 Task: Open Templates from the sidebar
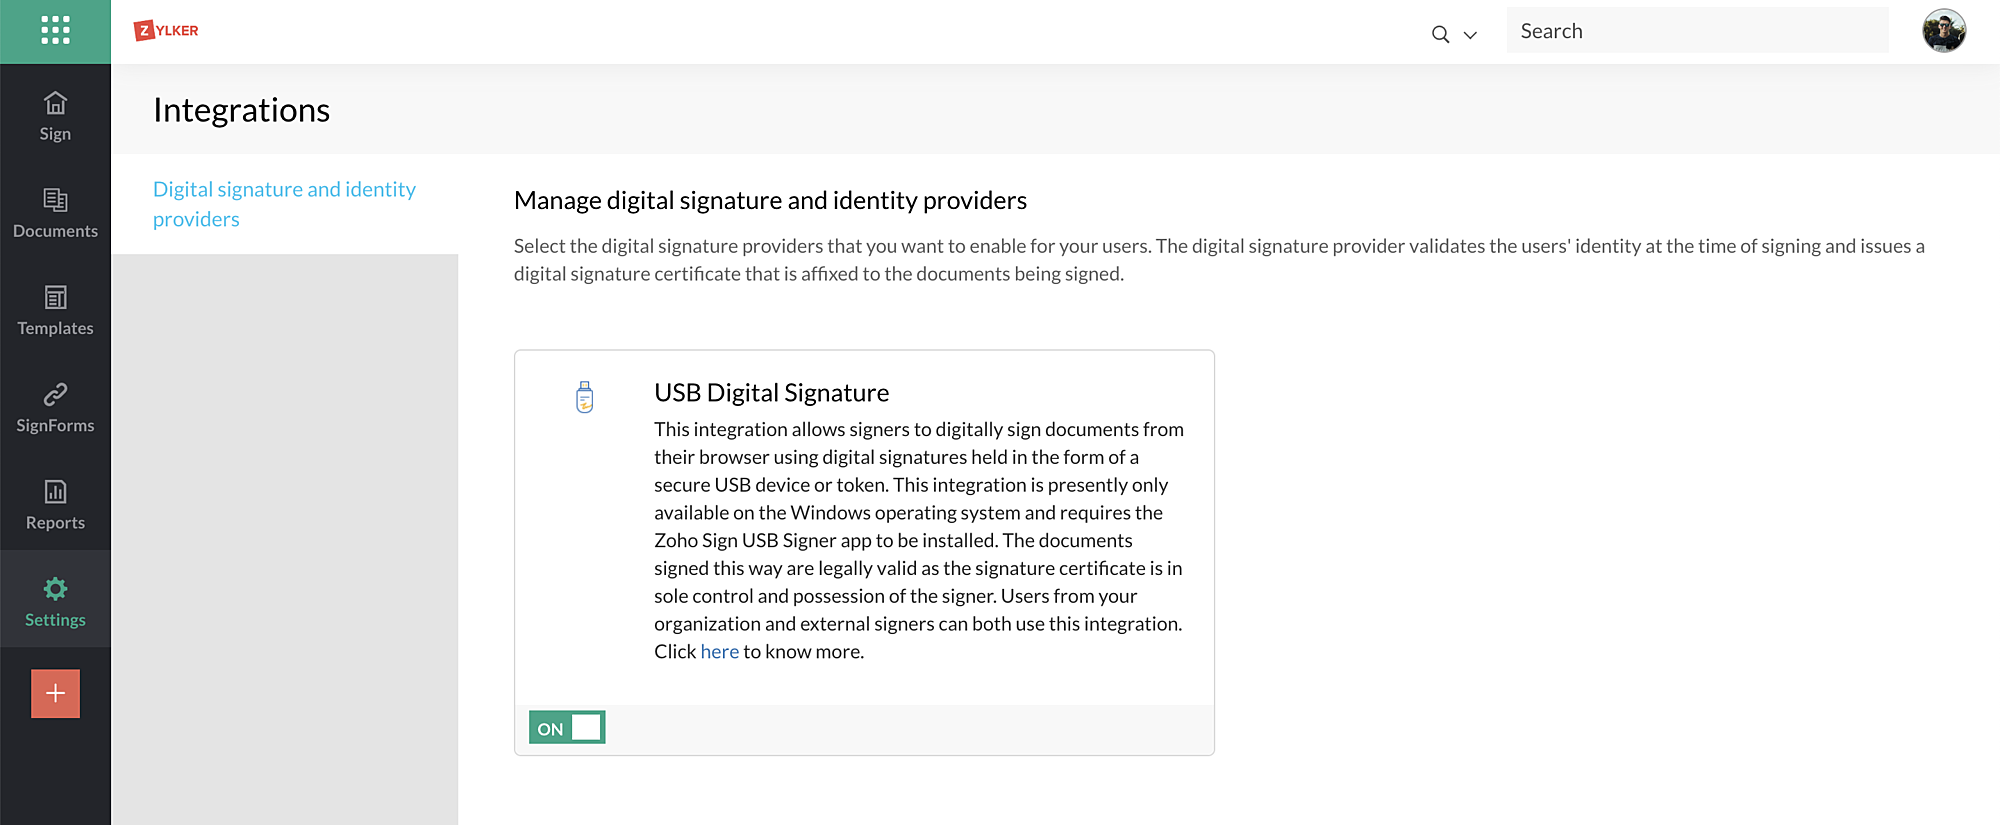pos(55,310)
